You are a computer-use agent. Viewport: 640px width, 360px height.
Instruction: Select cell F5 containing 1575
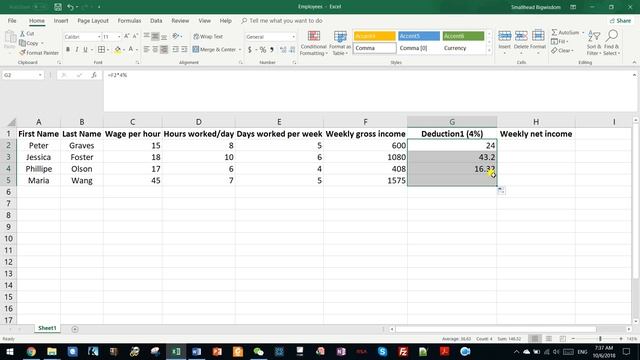[365, 180]
